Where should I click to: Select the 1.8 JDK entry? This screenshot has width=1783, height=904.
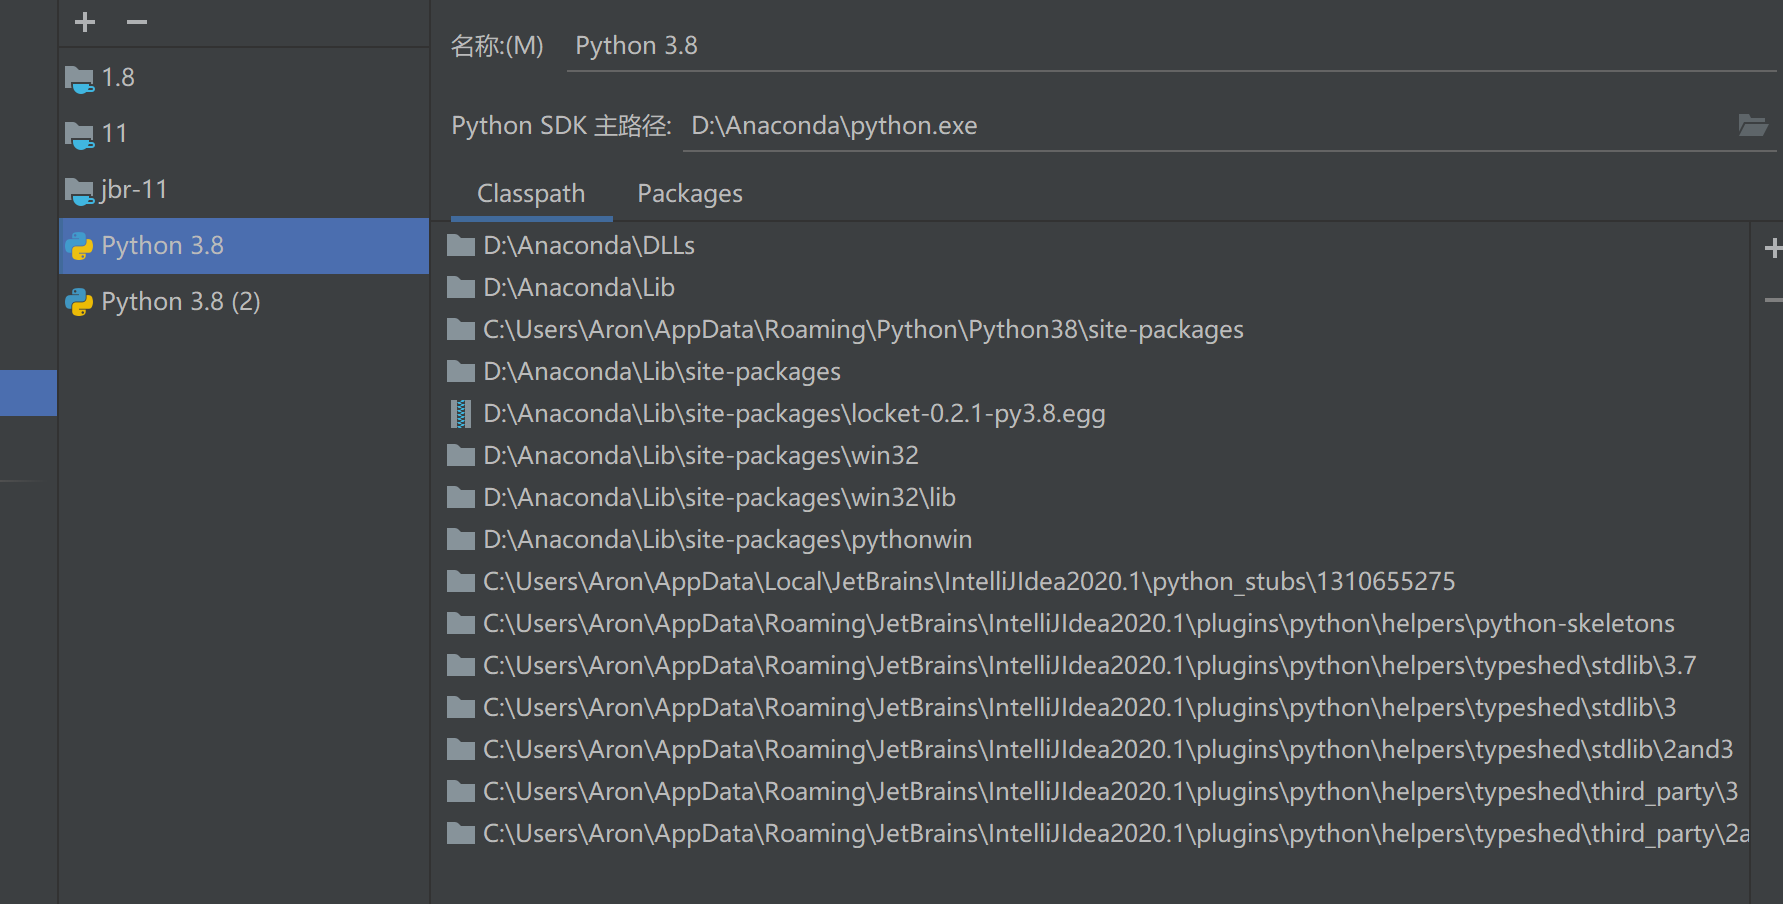click(244, 78)
